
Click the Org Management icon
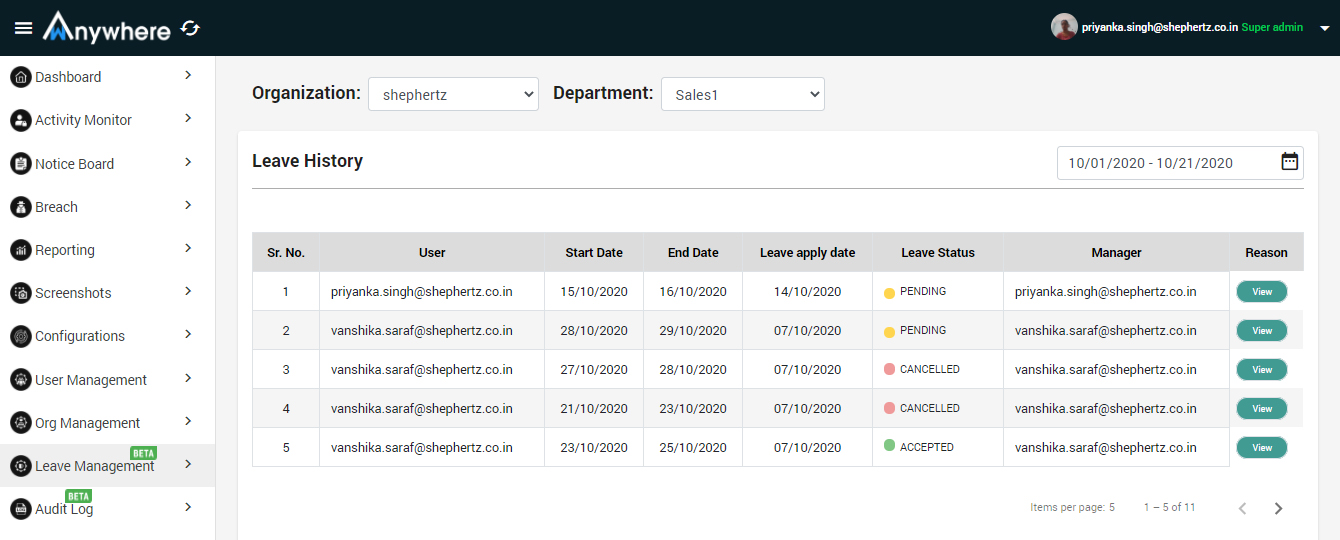20,423
